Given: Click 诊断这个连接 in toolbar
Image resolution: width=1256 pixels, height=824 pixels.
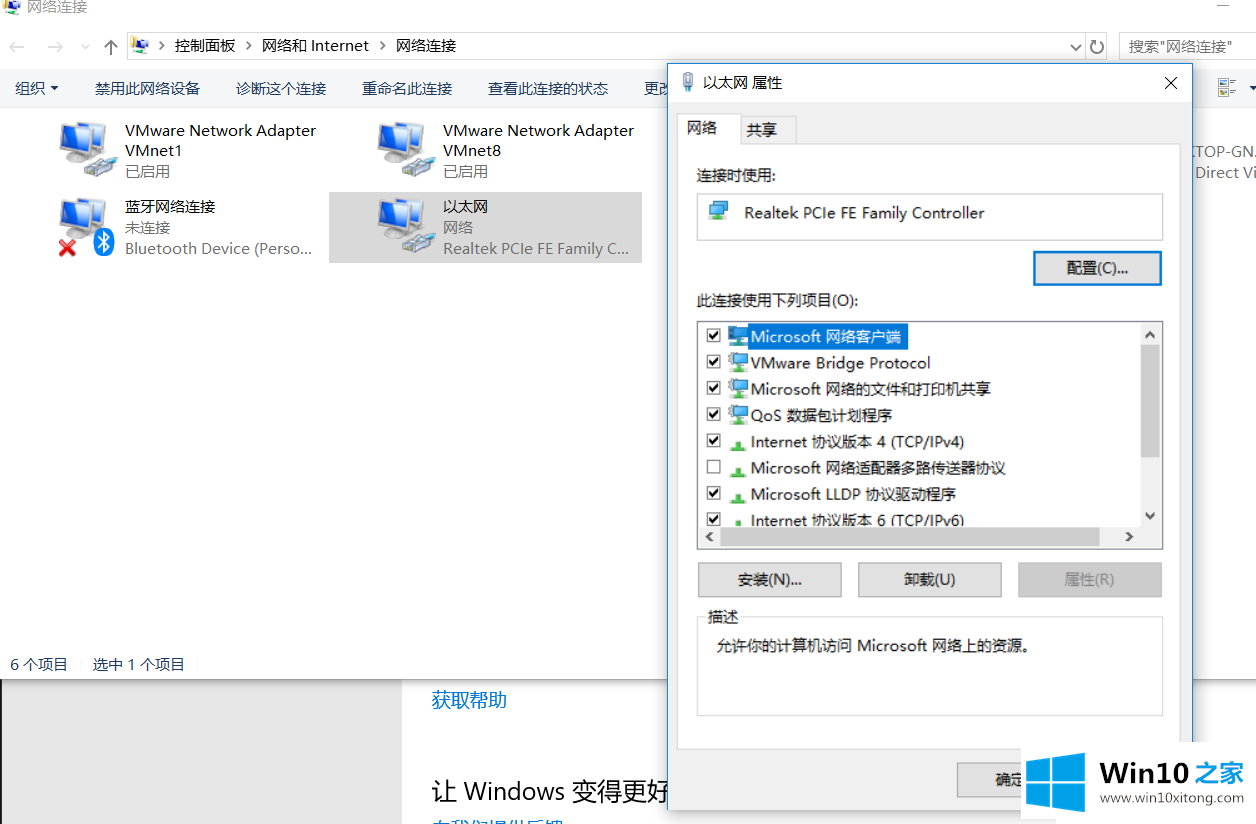Looking at the screenshot, I should click(281, 88).
